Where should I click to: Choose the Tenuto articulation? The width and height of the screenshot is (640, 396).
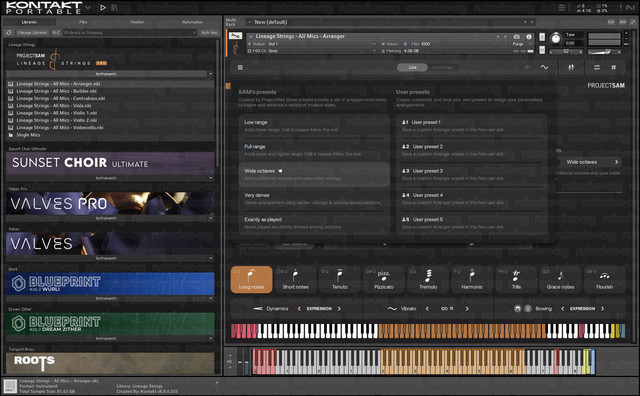340,279
